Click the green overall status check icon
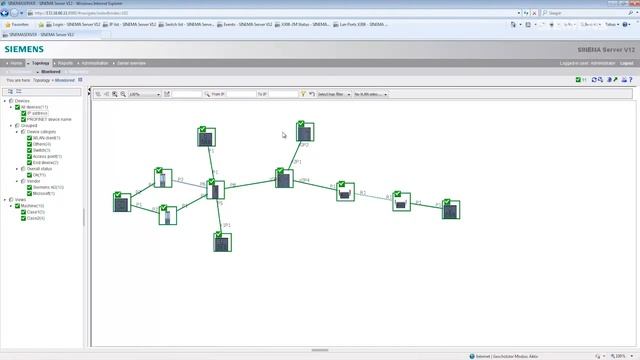Screen dimensions: 640x360 tap(578, 80)
